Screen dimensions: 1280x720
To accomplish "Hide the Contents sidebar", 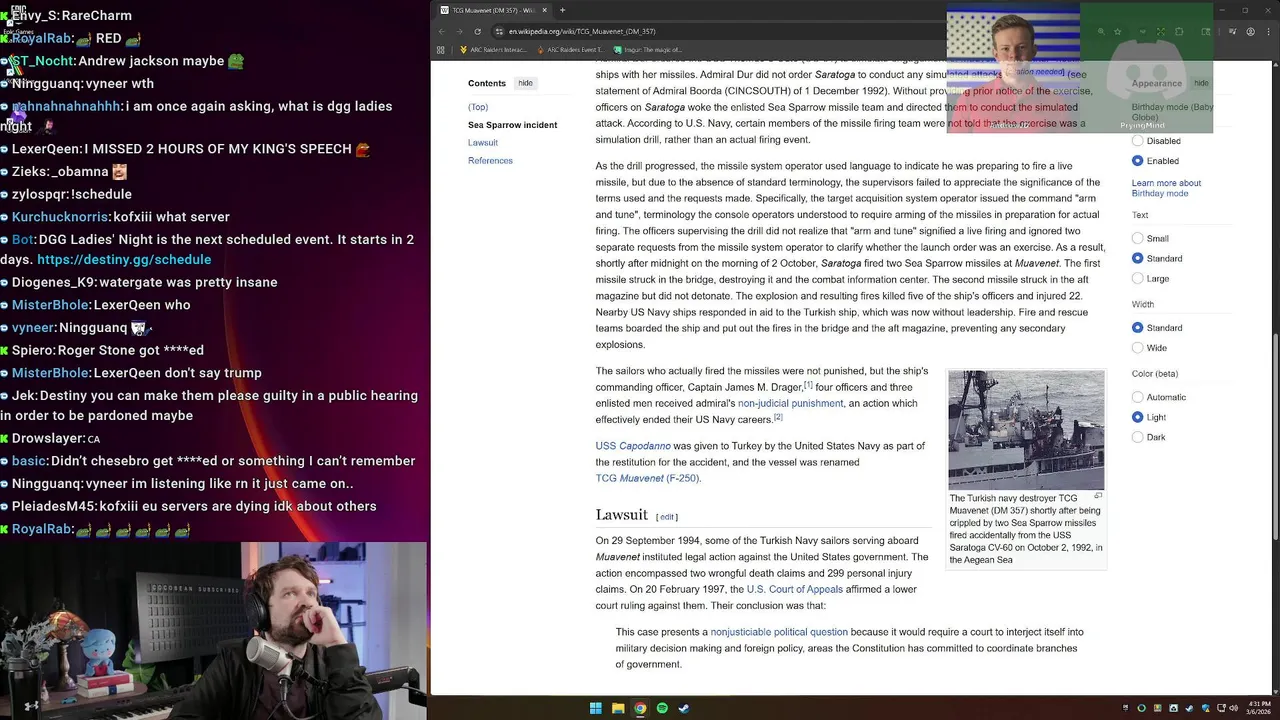I will [525, 83].
